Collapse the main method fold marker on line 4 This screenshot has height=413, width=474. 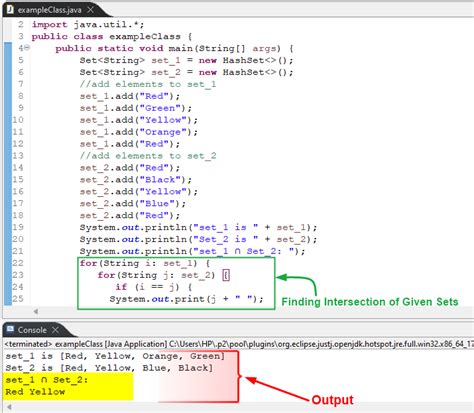click(27, 48)
